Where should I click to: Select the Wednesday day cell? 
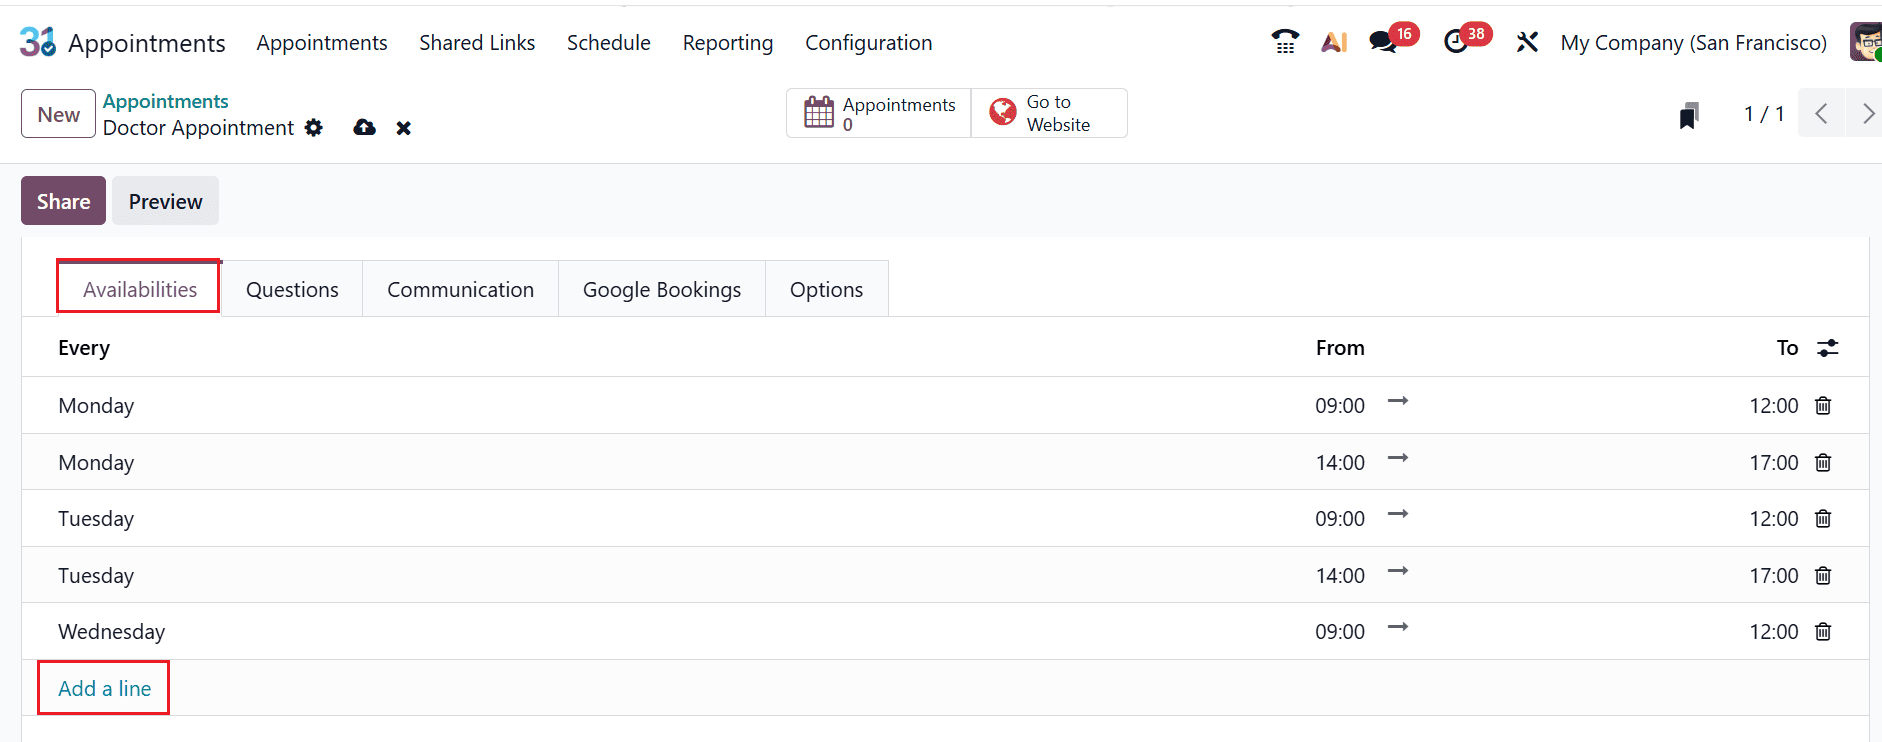tap(111, 631)
